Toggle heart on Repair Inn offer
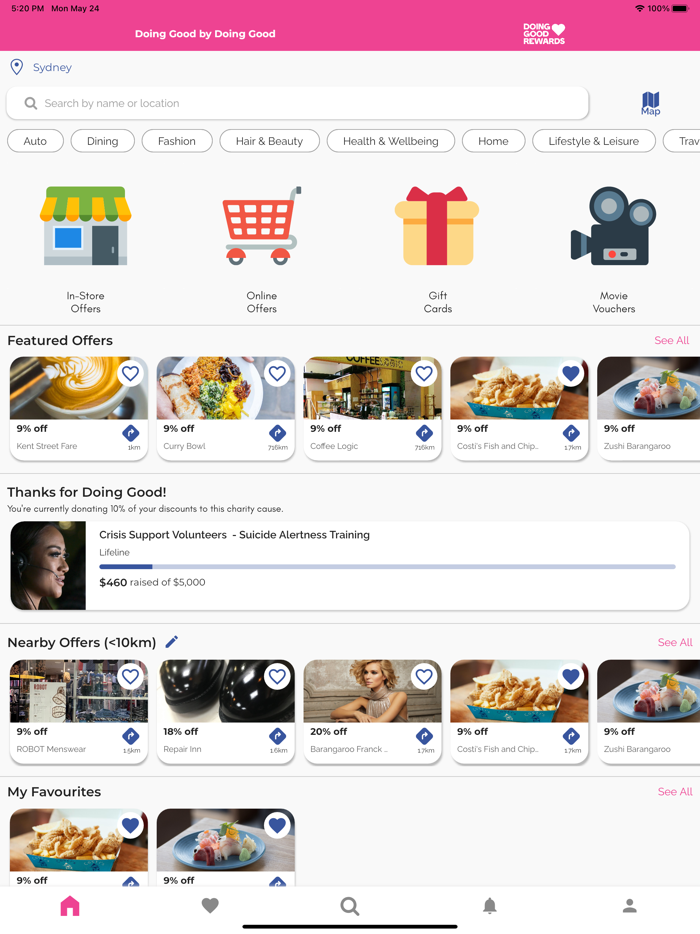 coord(277,677)
